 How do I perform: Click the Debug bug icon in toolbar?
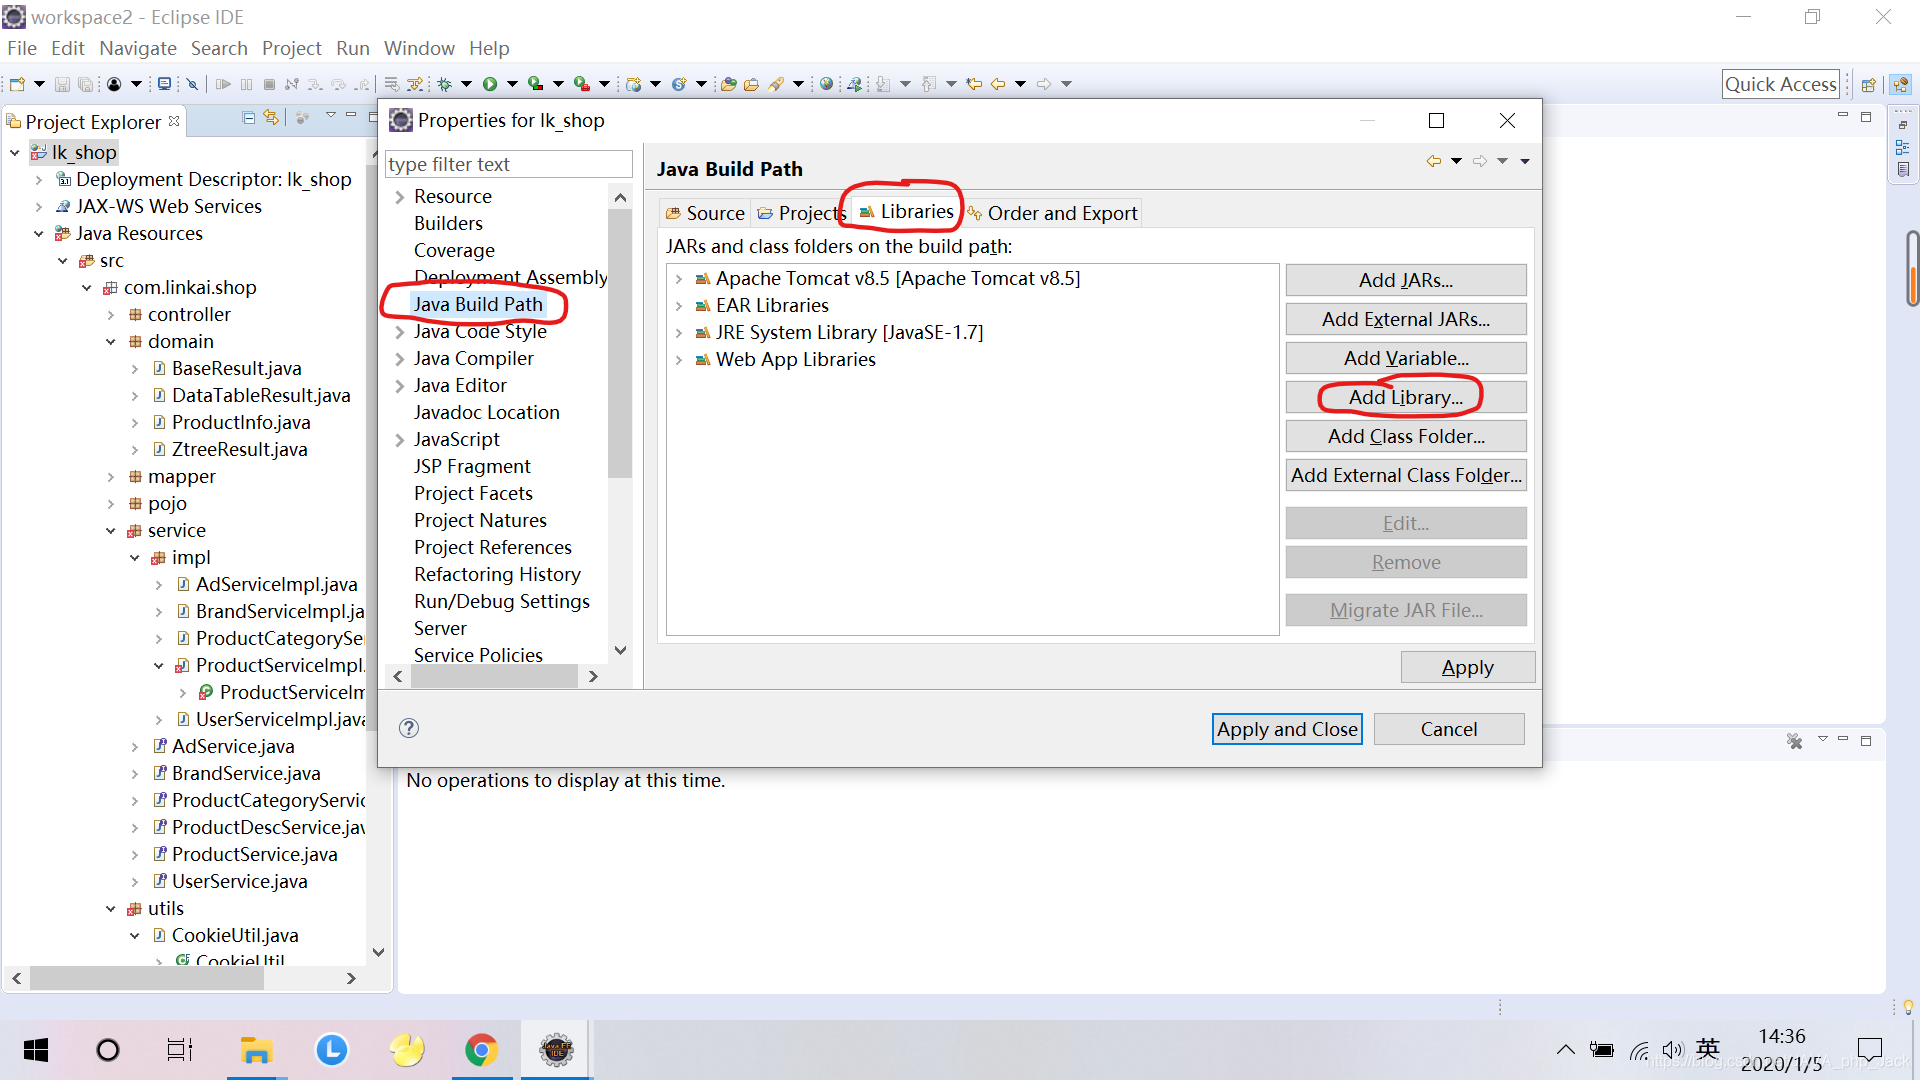[444, 84]
